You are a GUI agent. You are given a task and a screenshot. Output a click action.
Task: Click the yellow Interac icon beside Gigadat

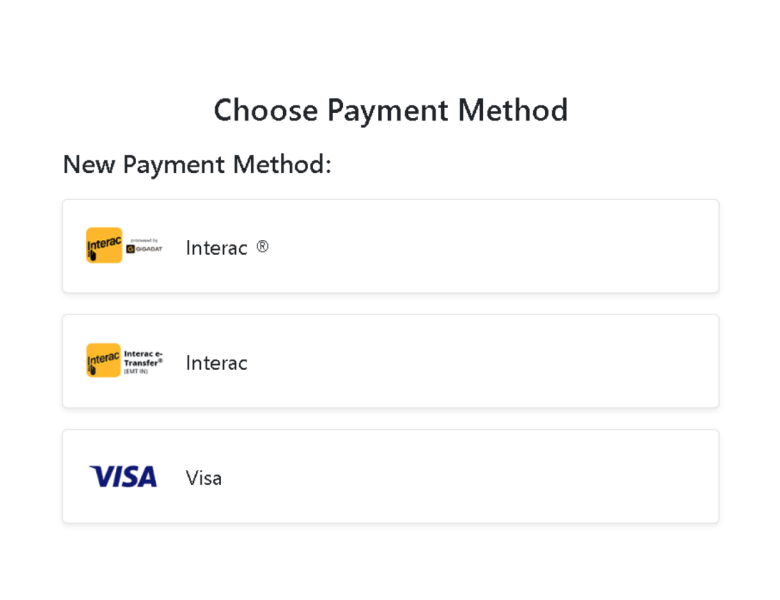104,245
